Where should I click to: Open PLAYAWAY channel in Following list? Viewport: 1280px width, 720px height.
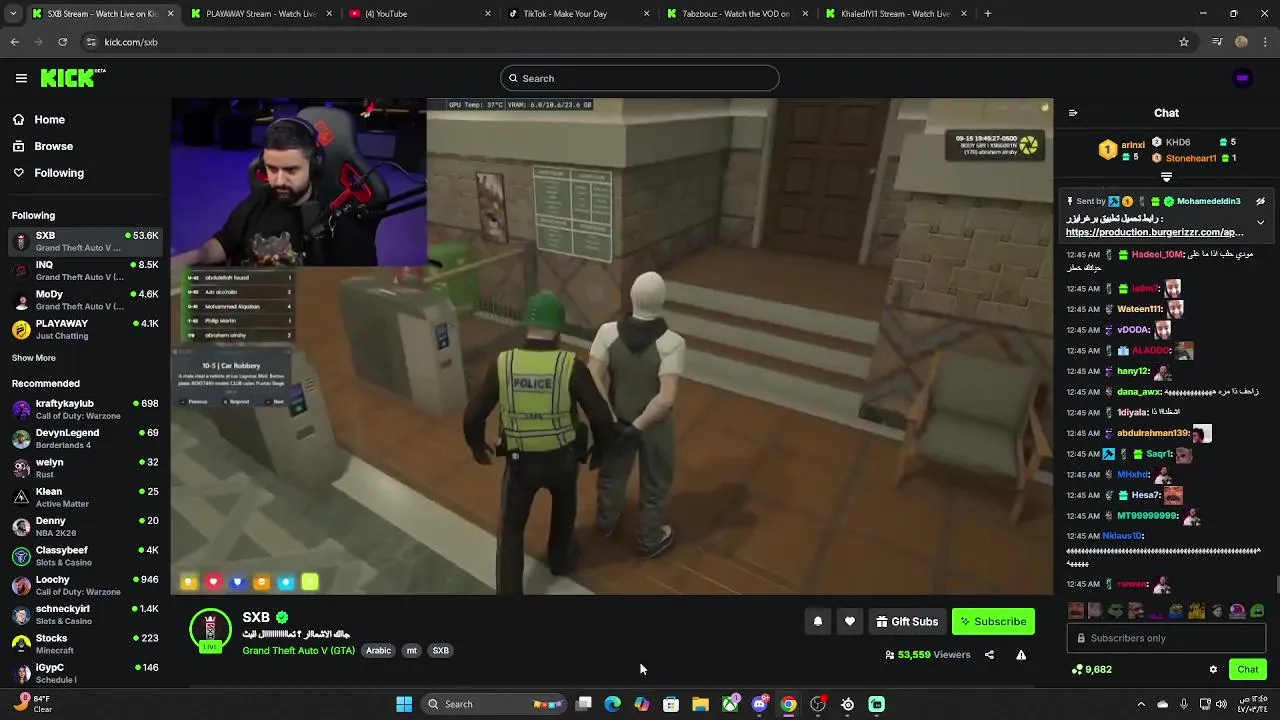click(85, 329)
